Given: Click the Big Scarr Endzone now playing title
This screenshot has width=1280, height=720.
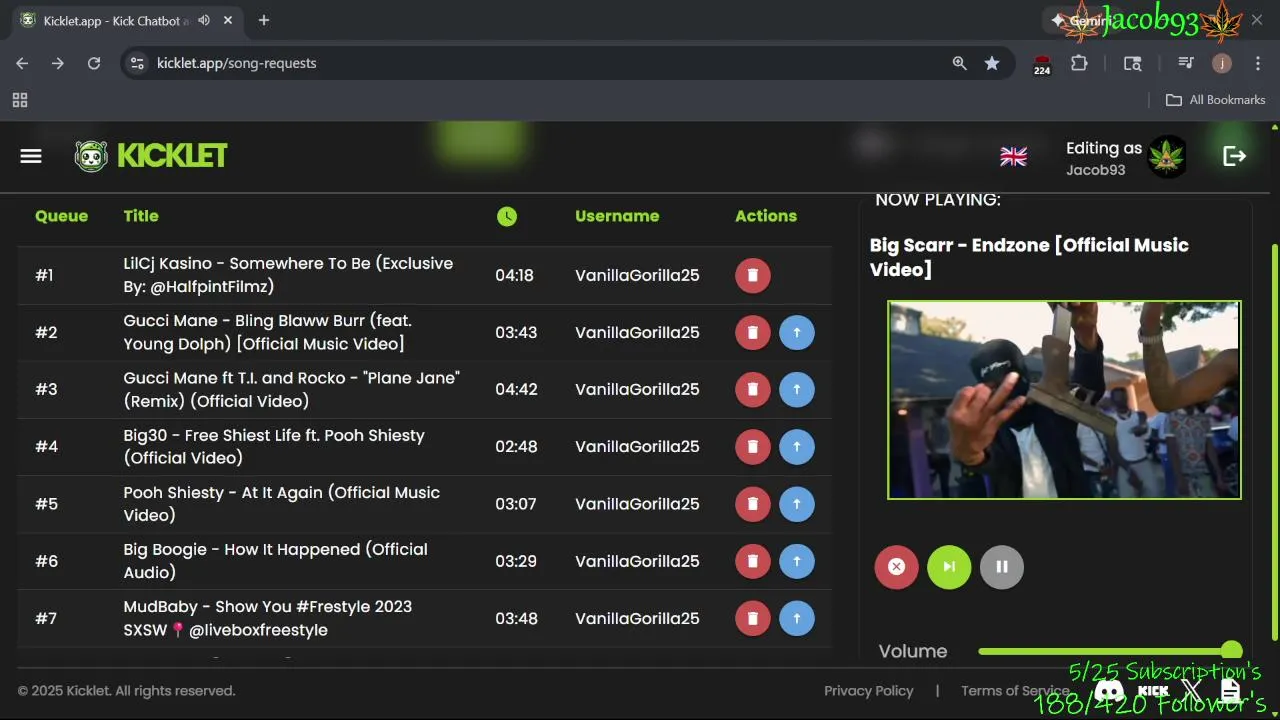Looking at the screenshot, I should pyautogui.click(x=1029, y=257).
